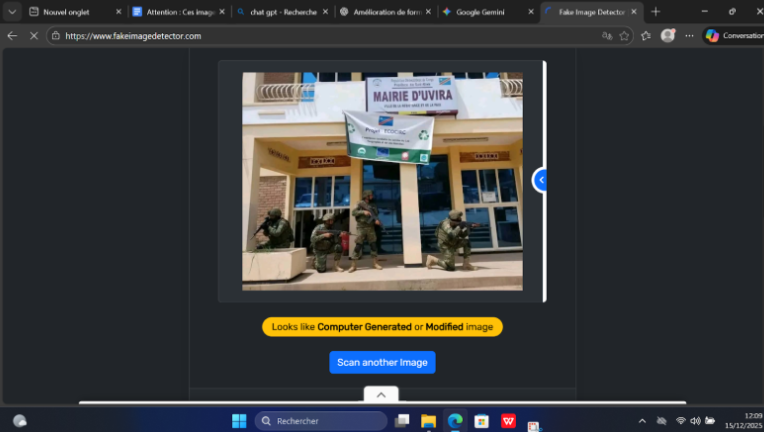Screen dimensions: 764x432
Task: Add this page to favorites with the star
Action: tap(624, 35)
